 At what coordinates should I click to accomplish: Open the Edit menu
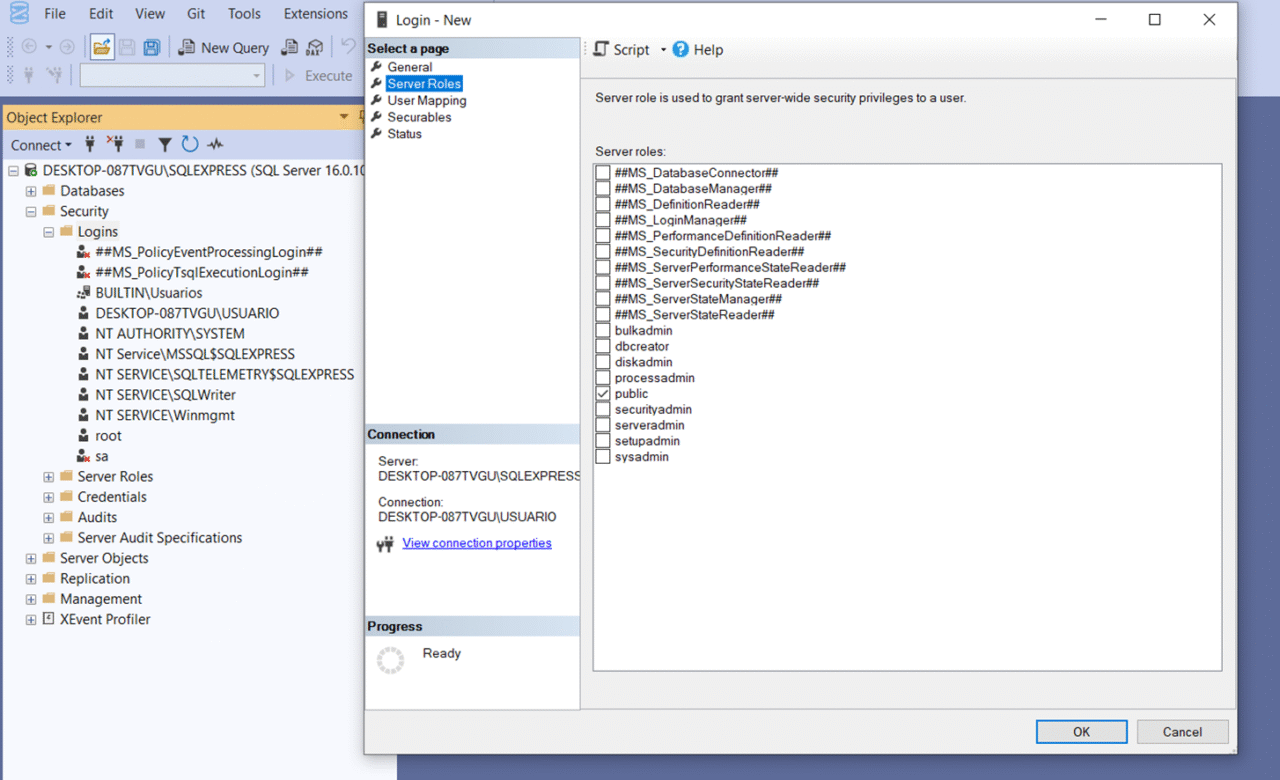tap(101, 14)
